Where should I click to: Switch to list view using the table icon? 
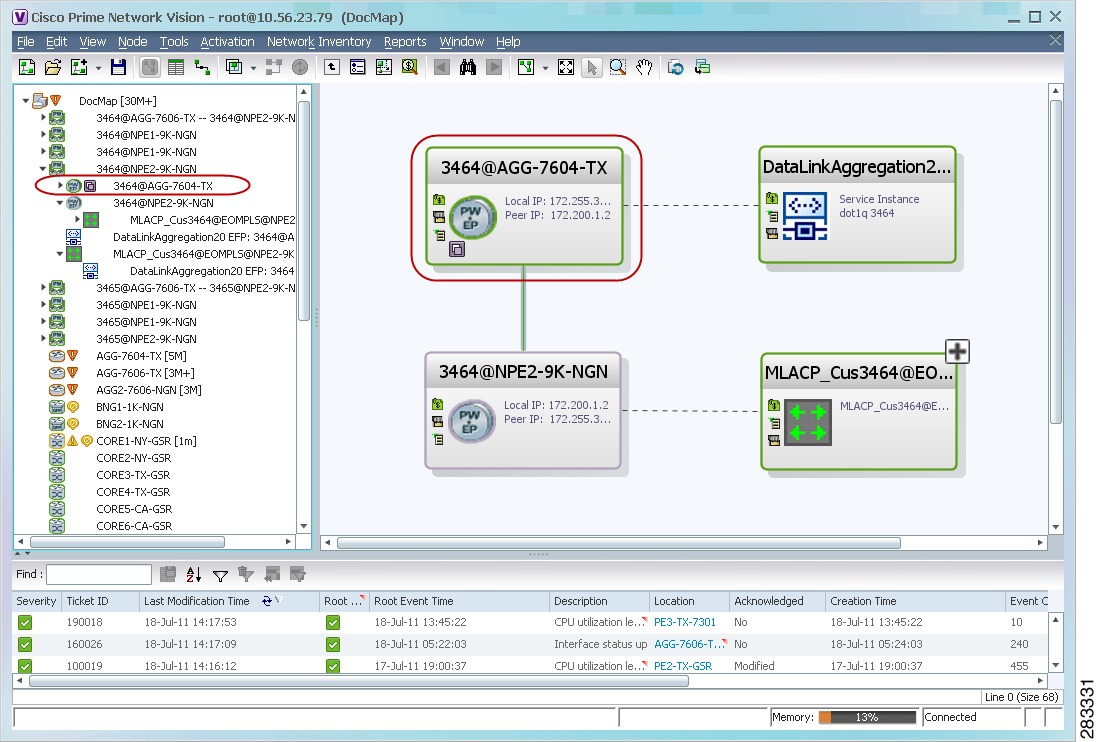tap(176, 67)
